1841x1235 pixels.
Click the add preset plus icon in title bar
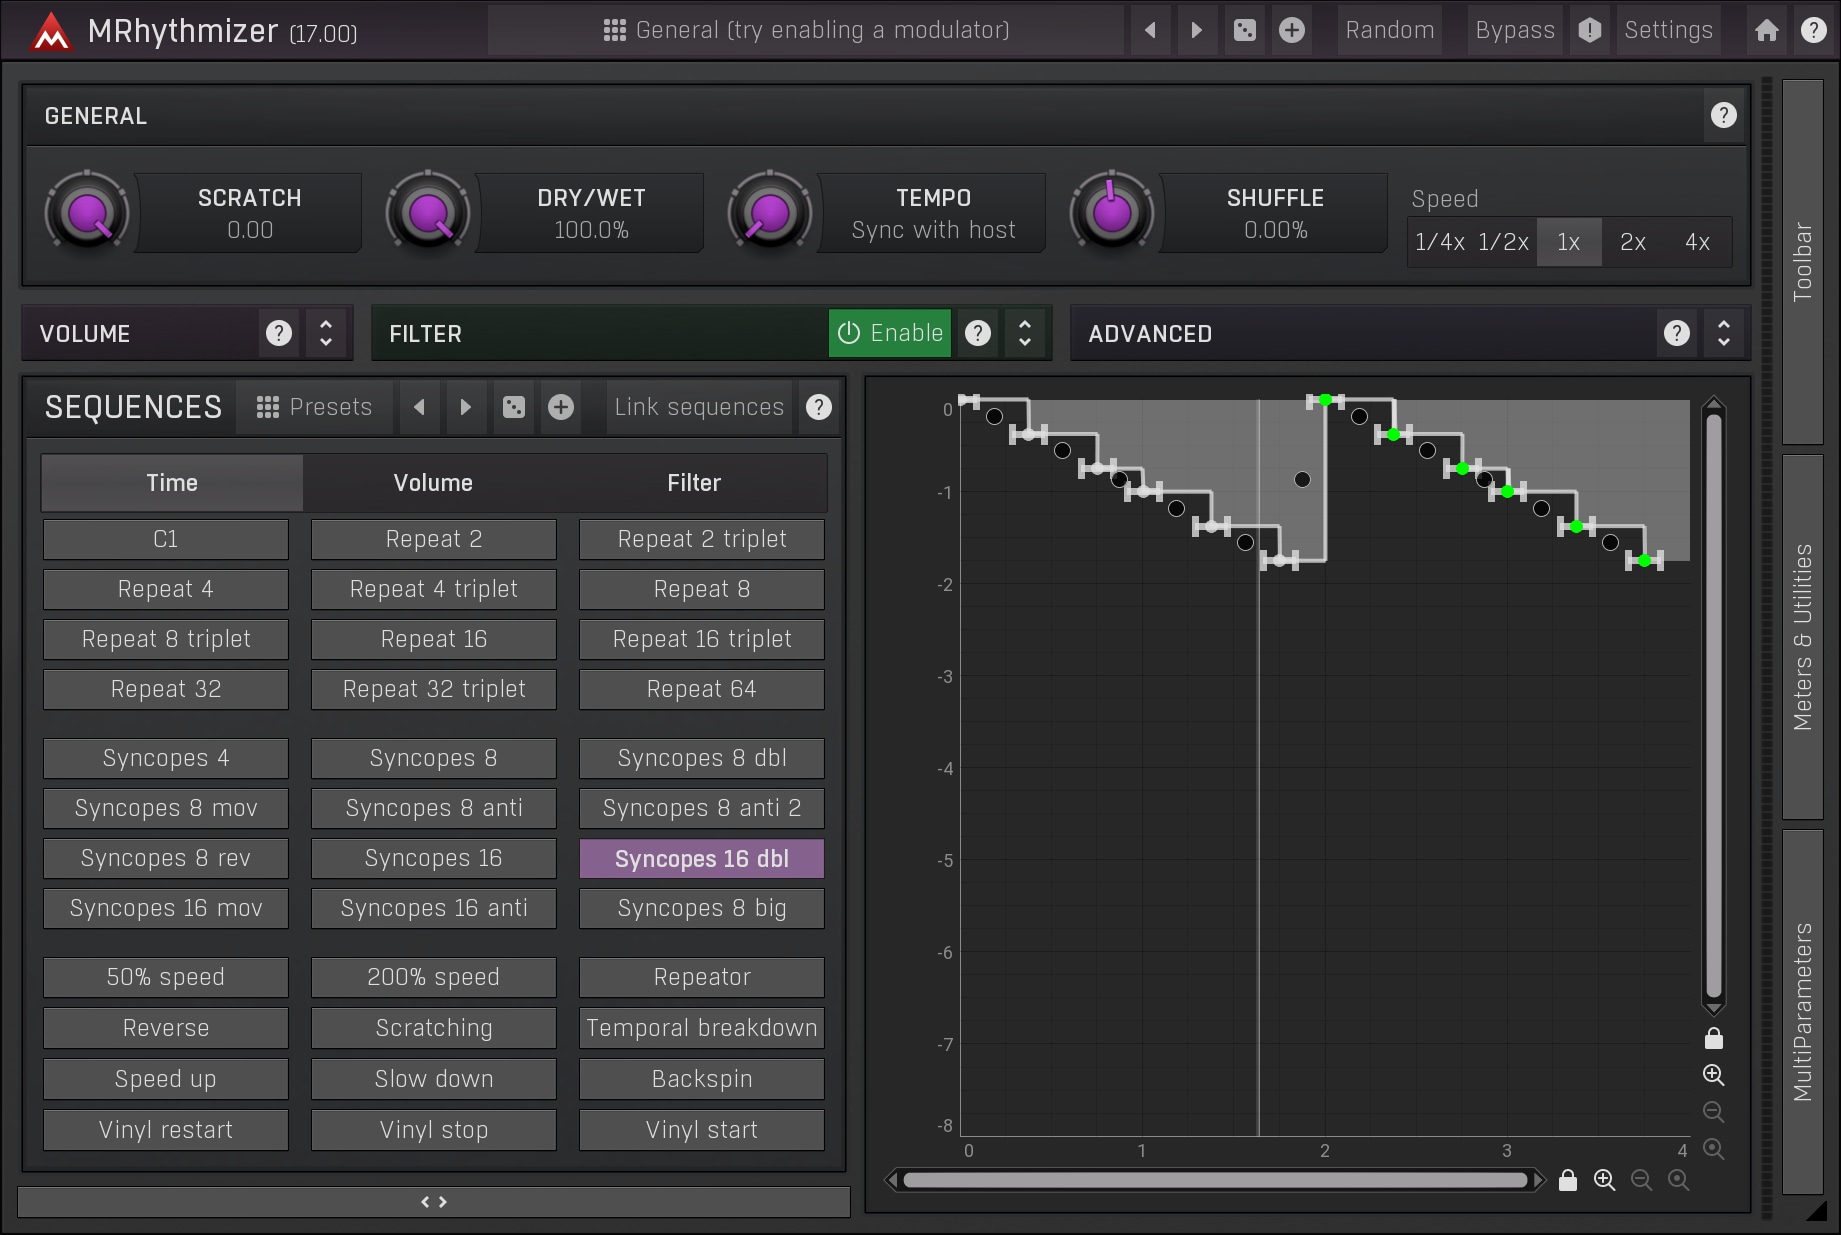(x=1292, y=30)
